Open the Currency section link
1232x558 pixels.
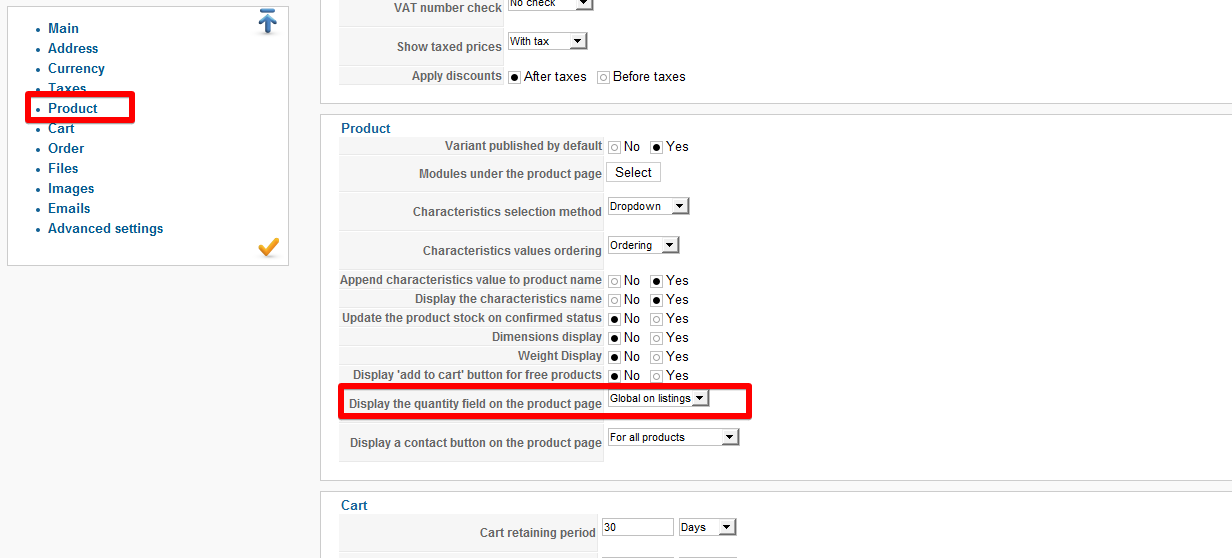pos(76,68)
